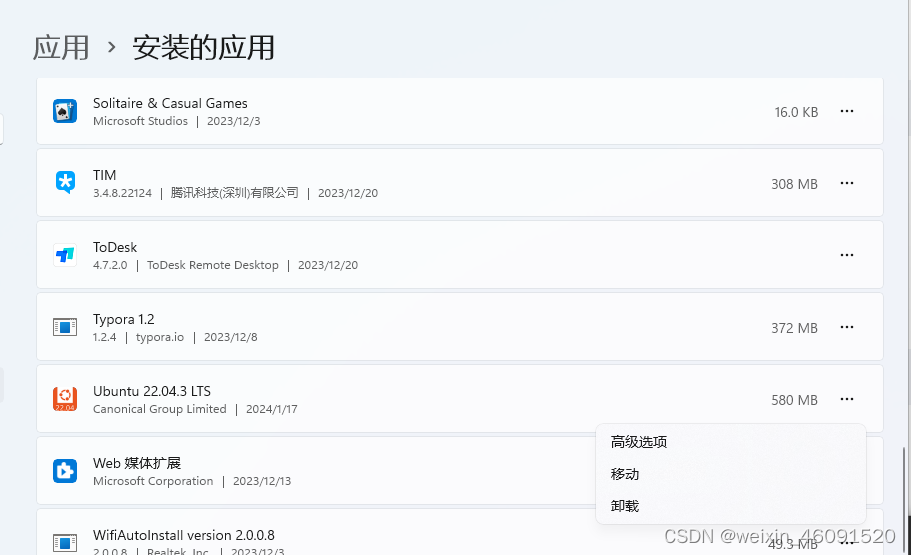The width and height of the screenshot is (911, 555).
Task: Click the Web 媒体扩展 app icon
Action: pyautogui.click(x=65, y=471)
